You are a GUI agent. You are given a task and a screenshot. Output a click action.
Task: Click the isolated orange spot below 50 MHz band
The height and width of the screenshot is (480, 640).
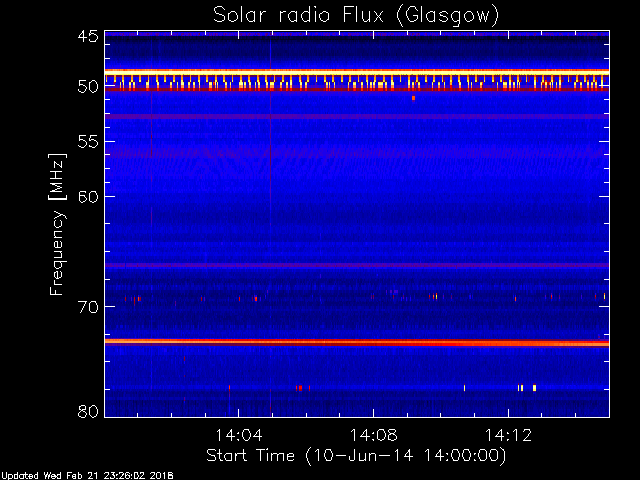(413, 98)
